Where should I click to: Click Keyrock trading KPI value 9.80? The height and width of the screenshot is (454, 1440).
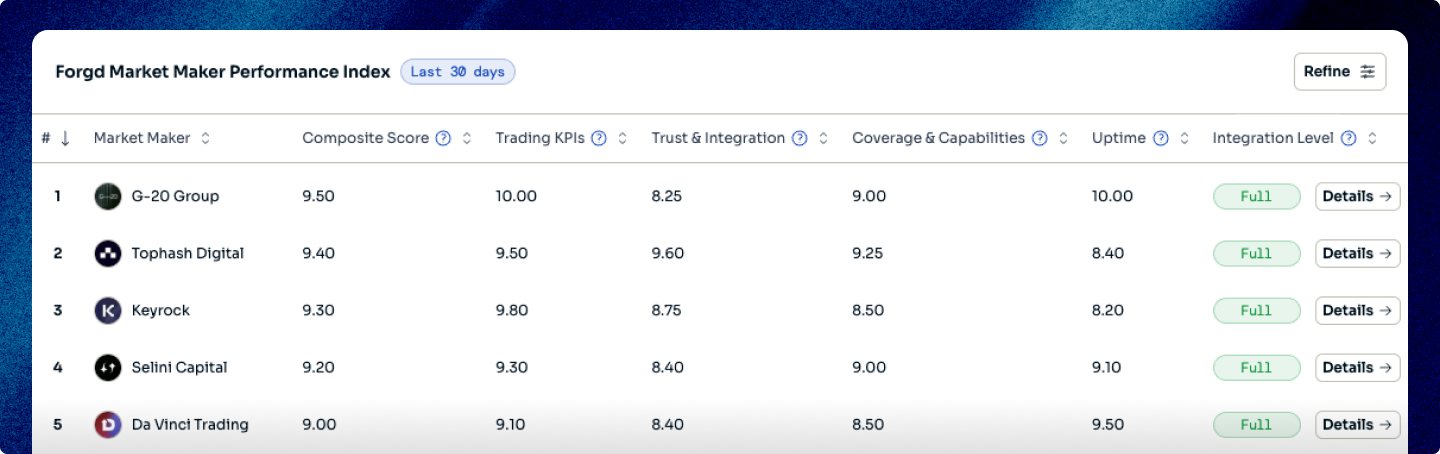pos(512,311)
